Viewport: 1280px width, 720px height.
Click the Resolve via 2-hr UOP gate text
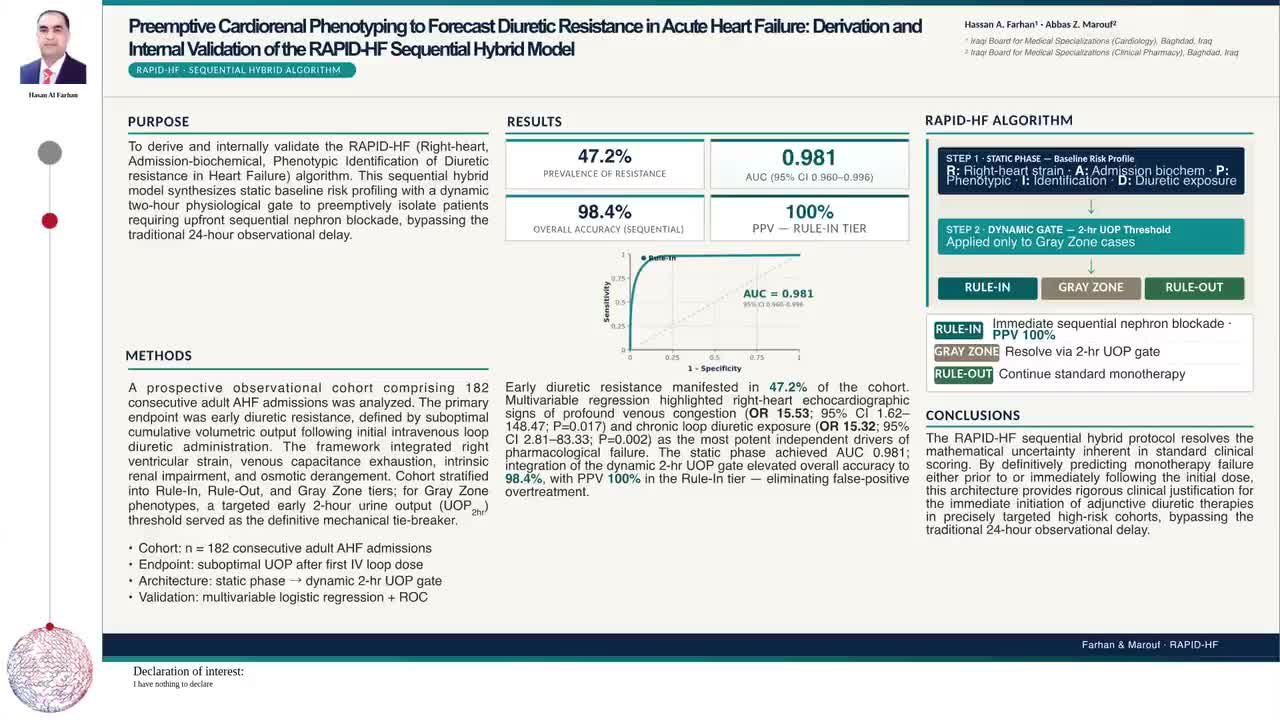(x=1083, y=352)
